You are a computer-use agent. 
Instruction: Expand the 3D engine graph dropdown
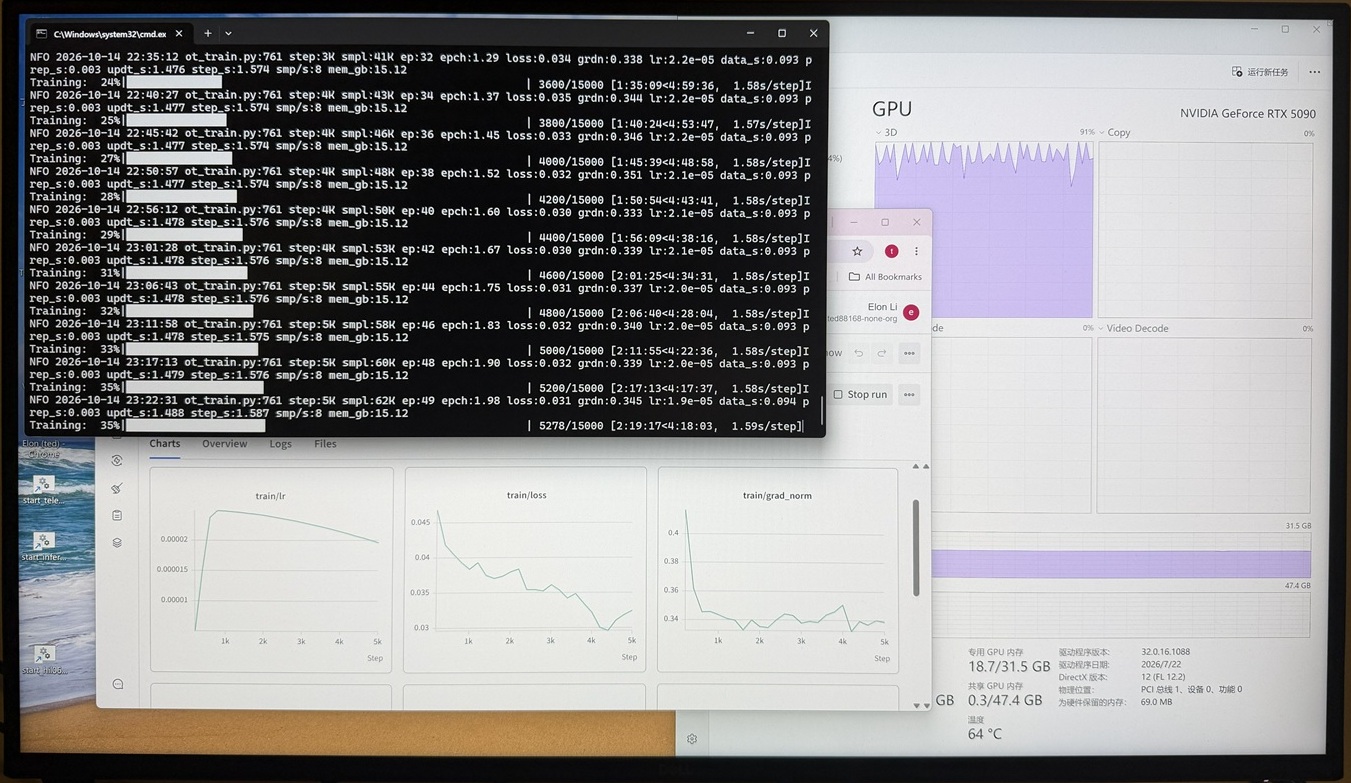point(880,132)
